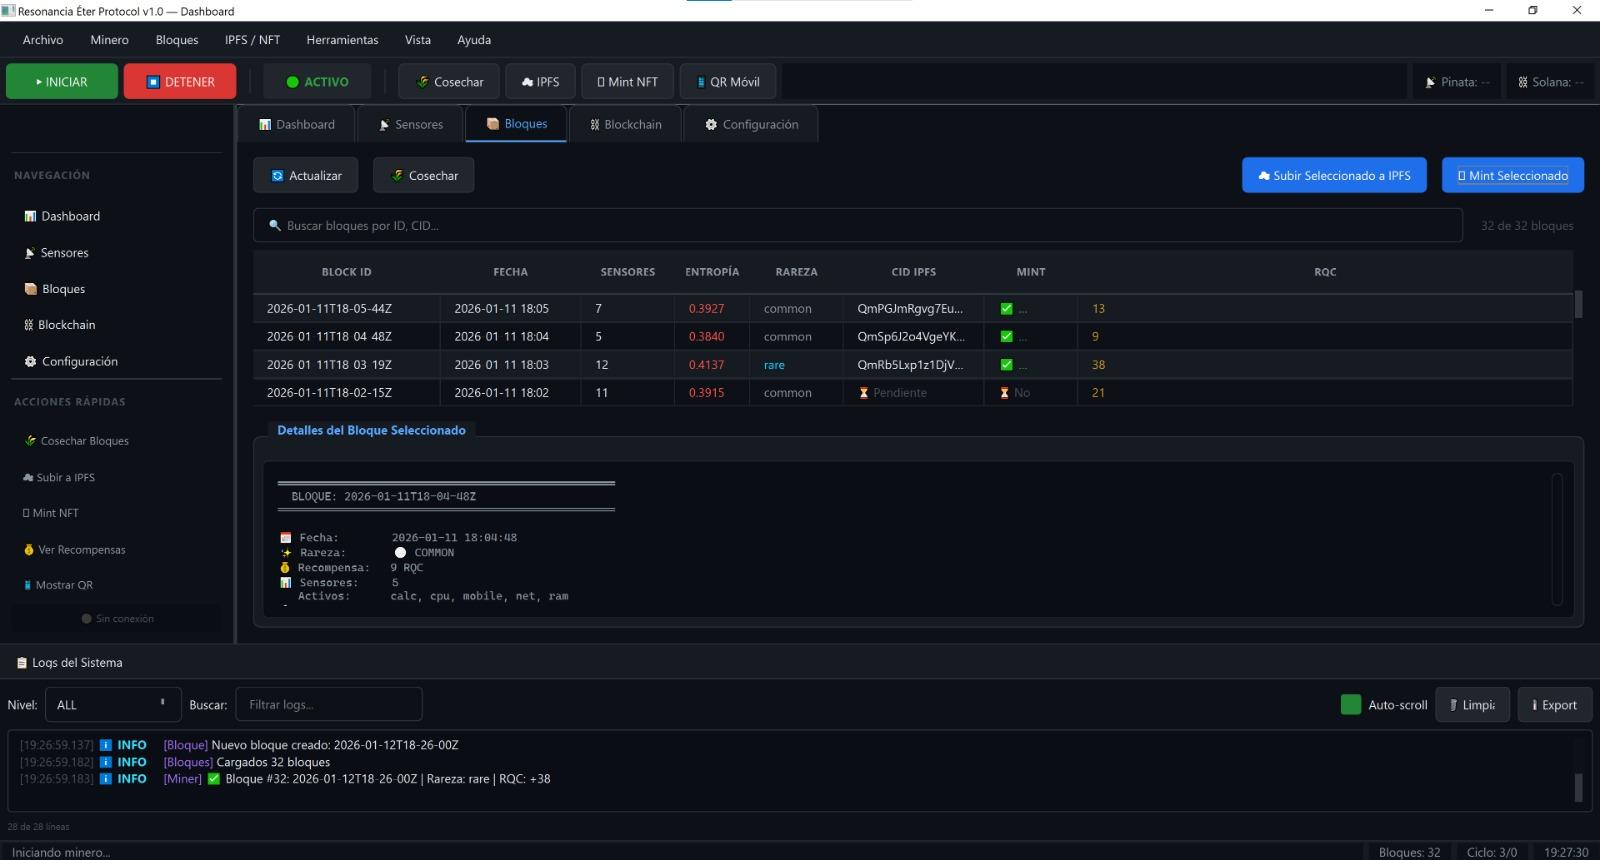Open the Nivel ALL log level dropdown
The width and height of the screenshot is (1600, 860).
point(112,705)
